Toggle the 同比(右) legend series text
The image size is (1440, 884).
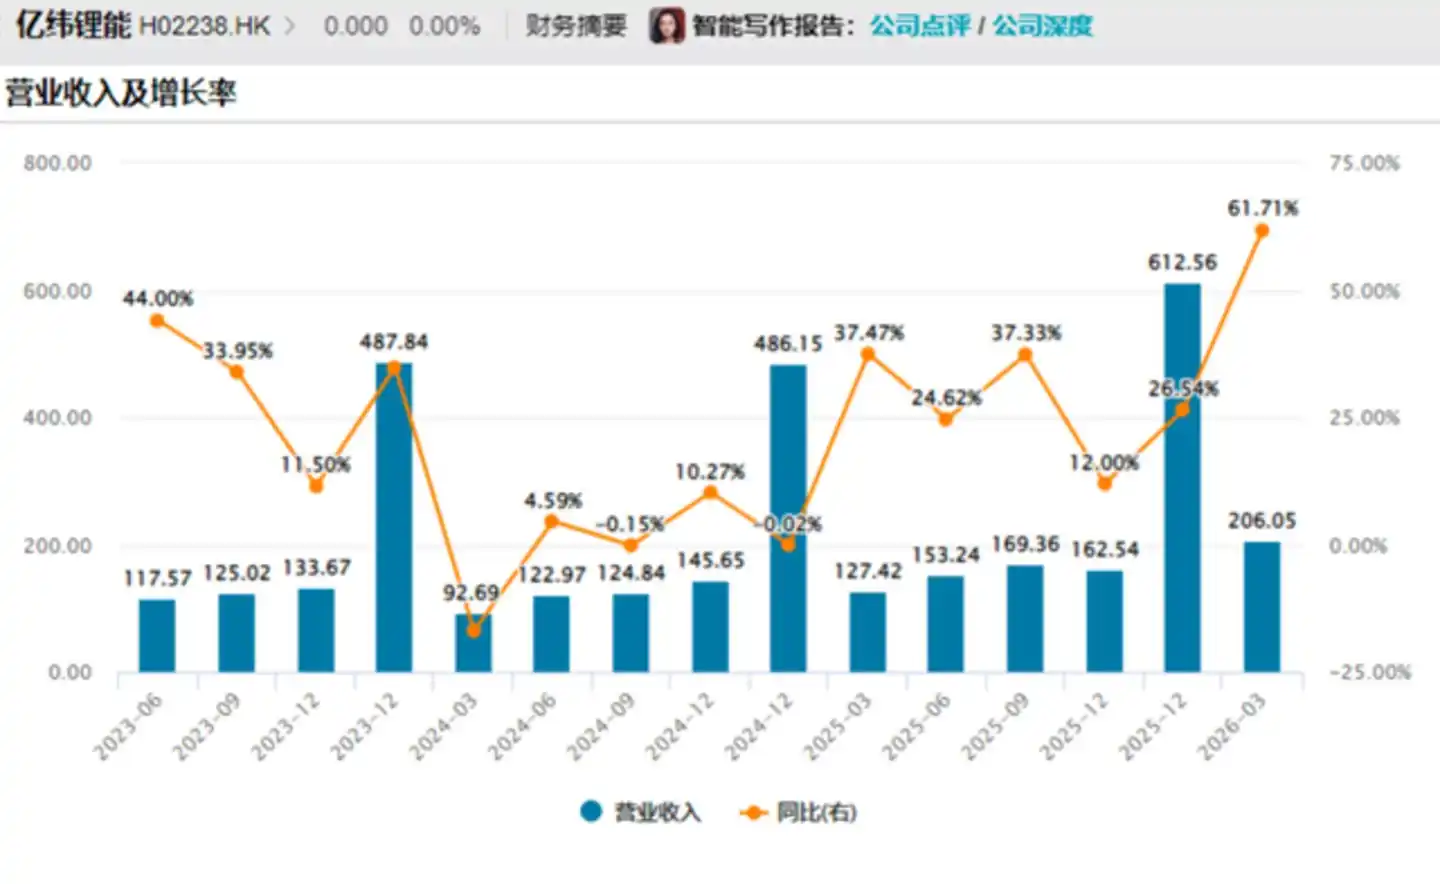point(816,812)
